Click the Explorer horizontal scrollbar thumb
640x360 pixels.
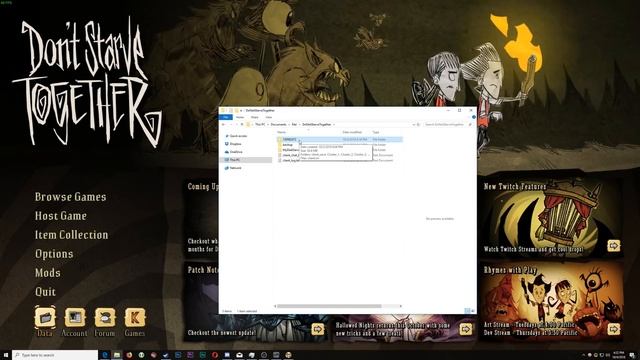tap(329, 306)
